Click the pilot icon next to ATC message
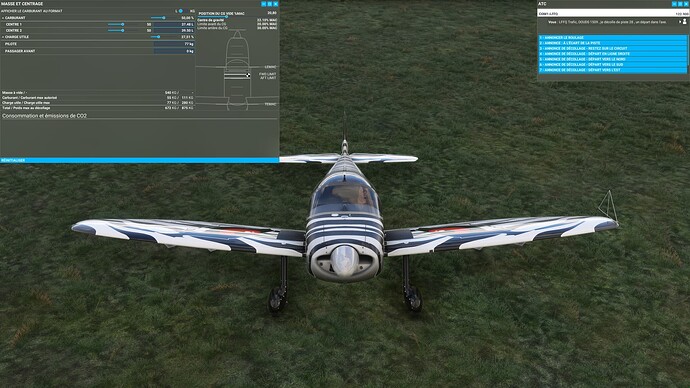The width and height of the screenshot is (690, 388). [x=685, y=22]
